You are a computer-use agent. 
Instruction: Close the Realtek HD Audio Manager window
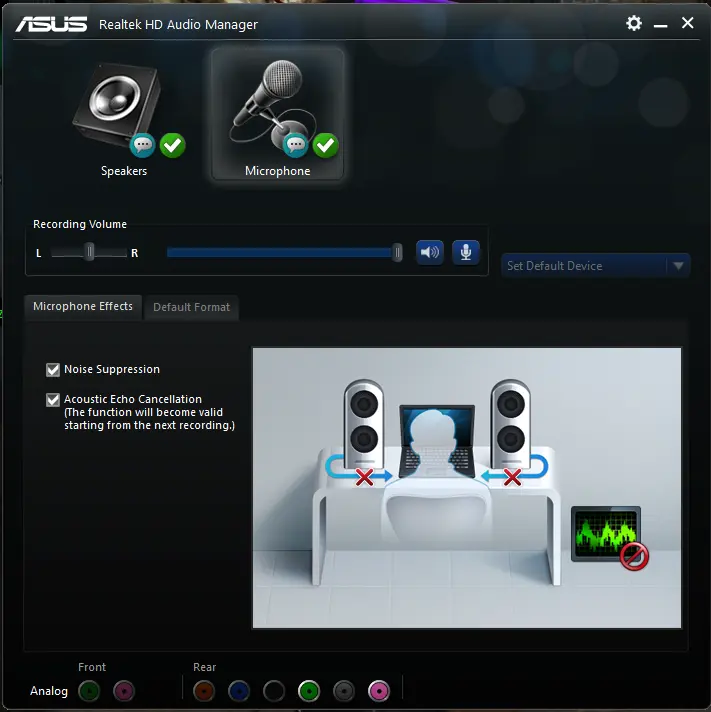coord(687,23)
